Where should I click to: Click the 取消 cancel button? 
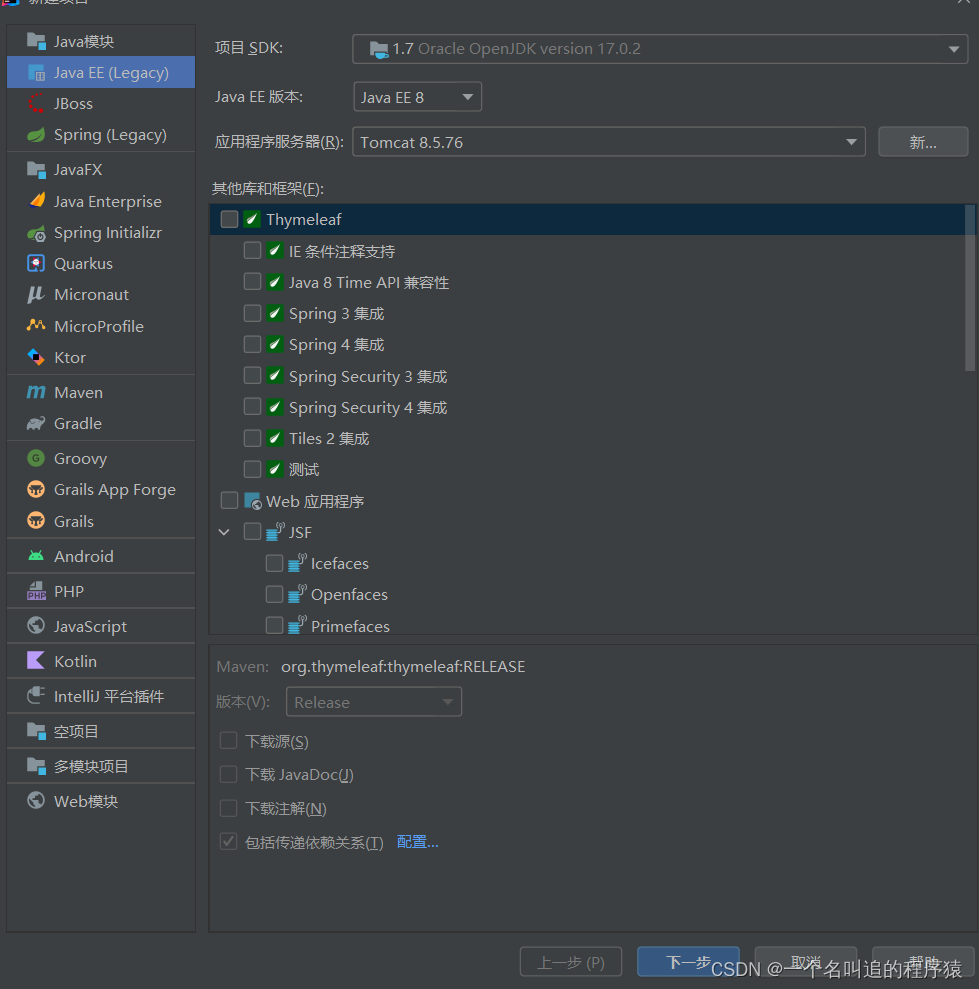click(806, 962)
